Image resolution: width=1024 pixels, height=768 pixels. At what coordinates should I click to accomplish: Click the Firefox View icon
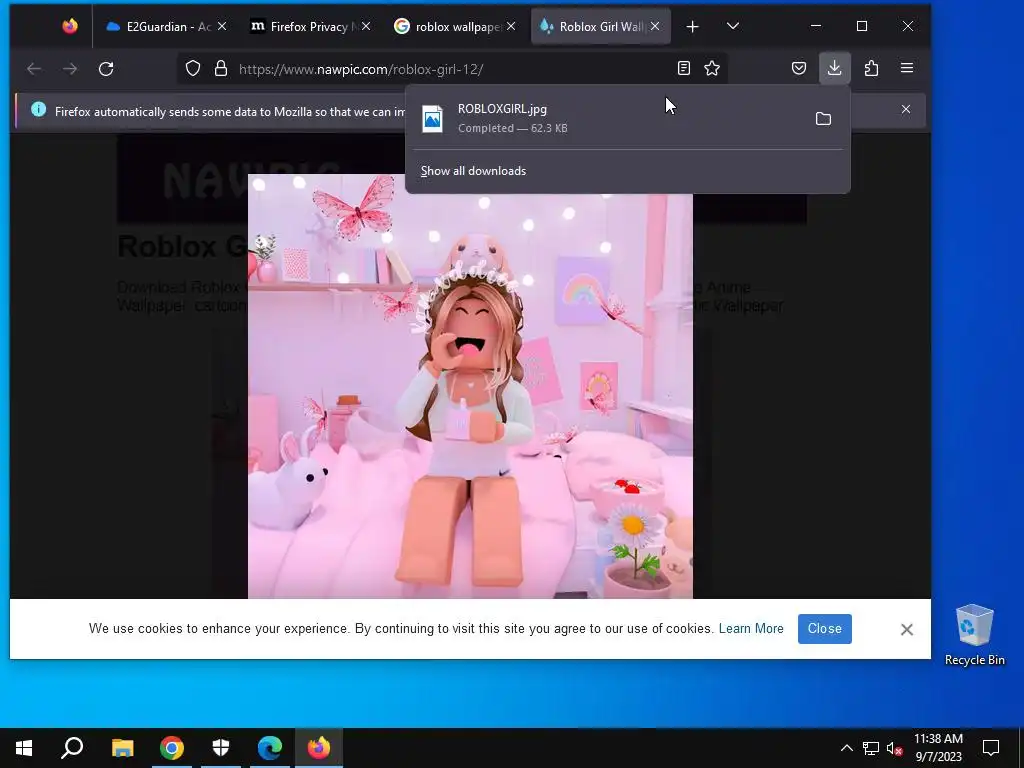(70, 26)
